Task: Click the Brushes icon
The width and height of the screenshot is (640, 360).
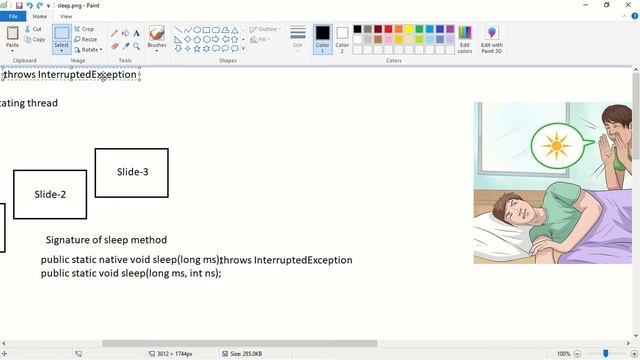Action: pos(157,33)
